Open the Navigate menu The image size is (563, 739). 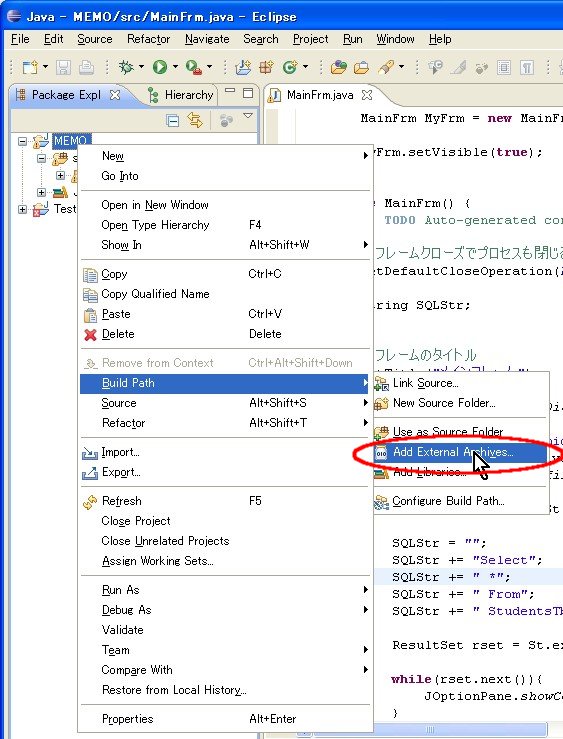coord(207,39)
